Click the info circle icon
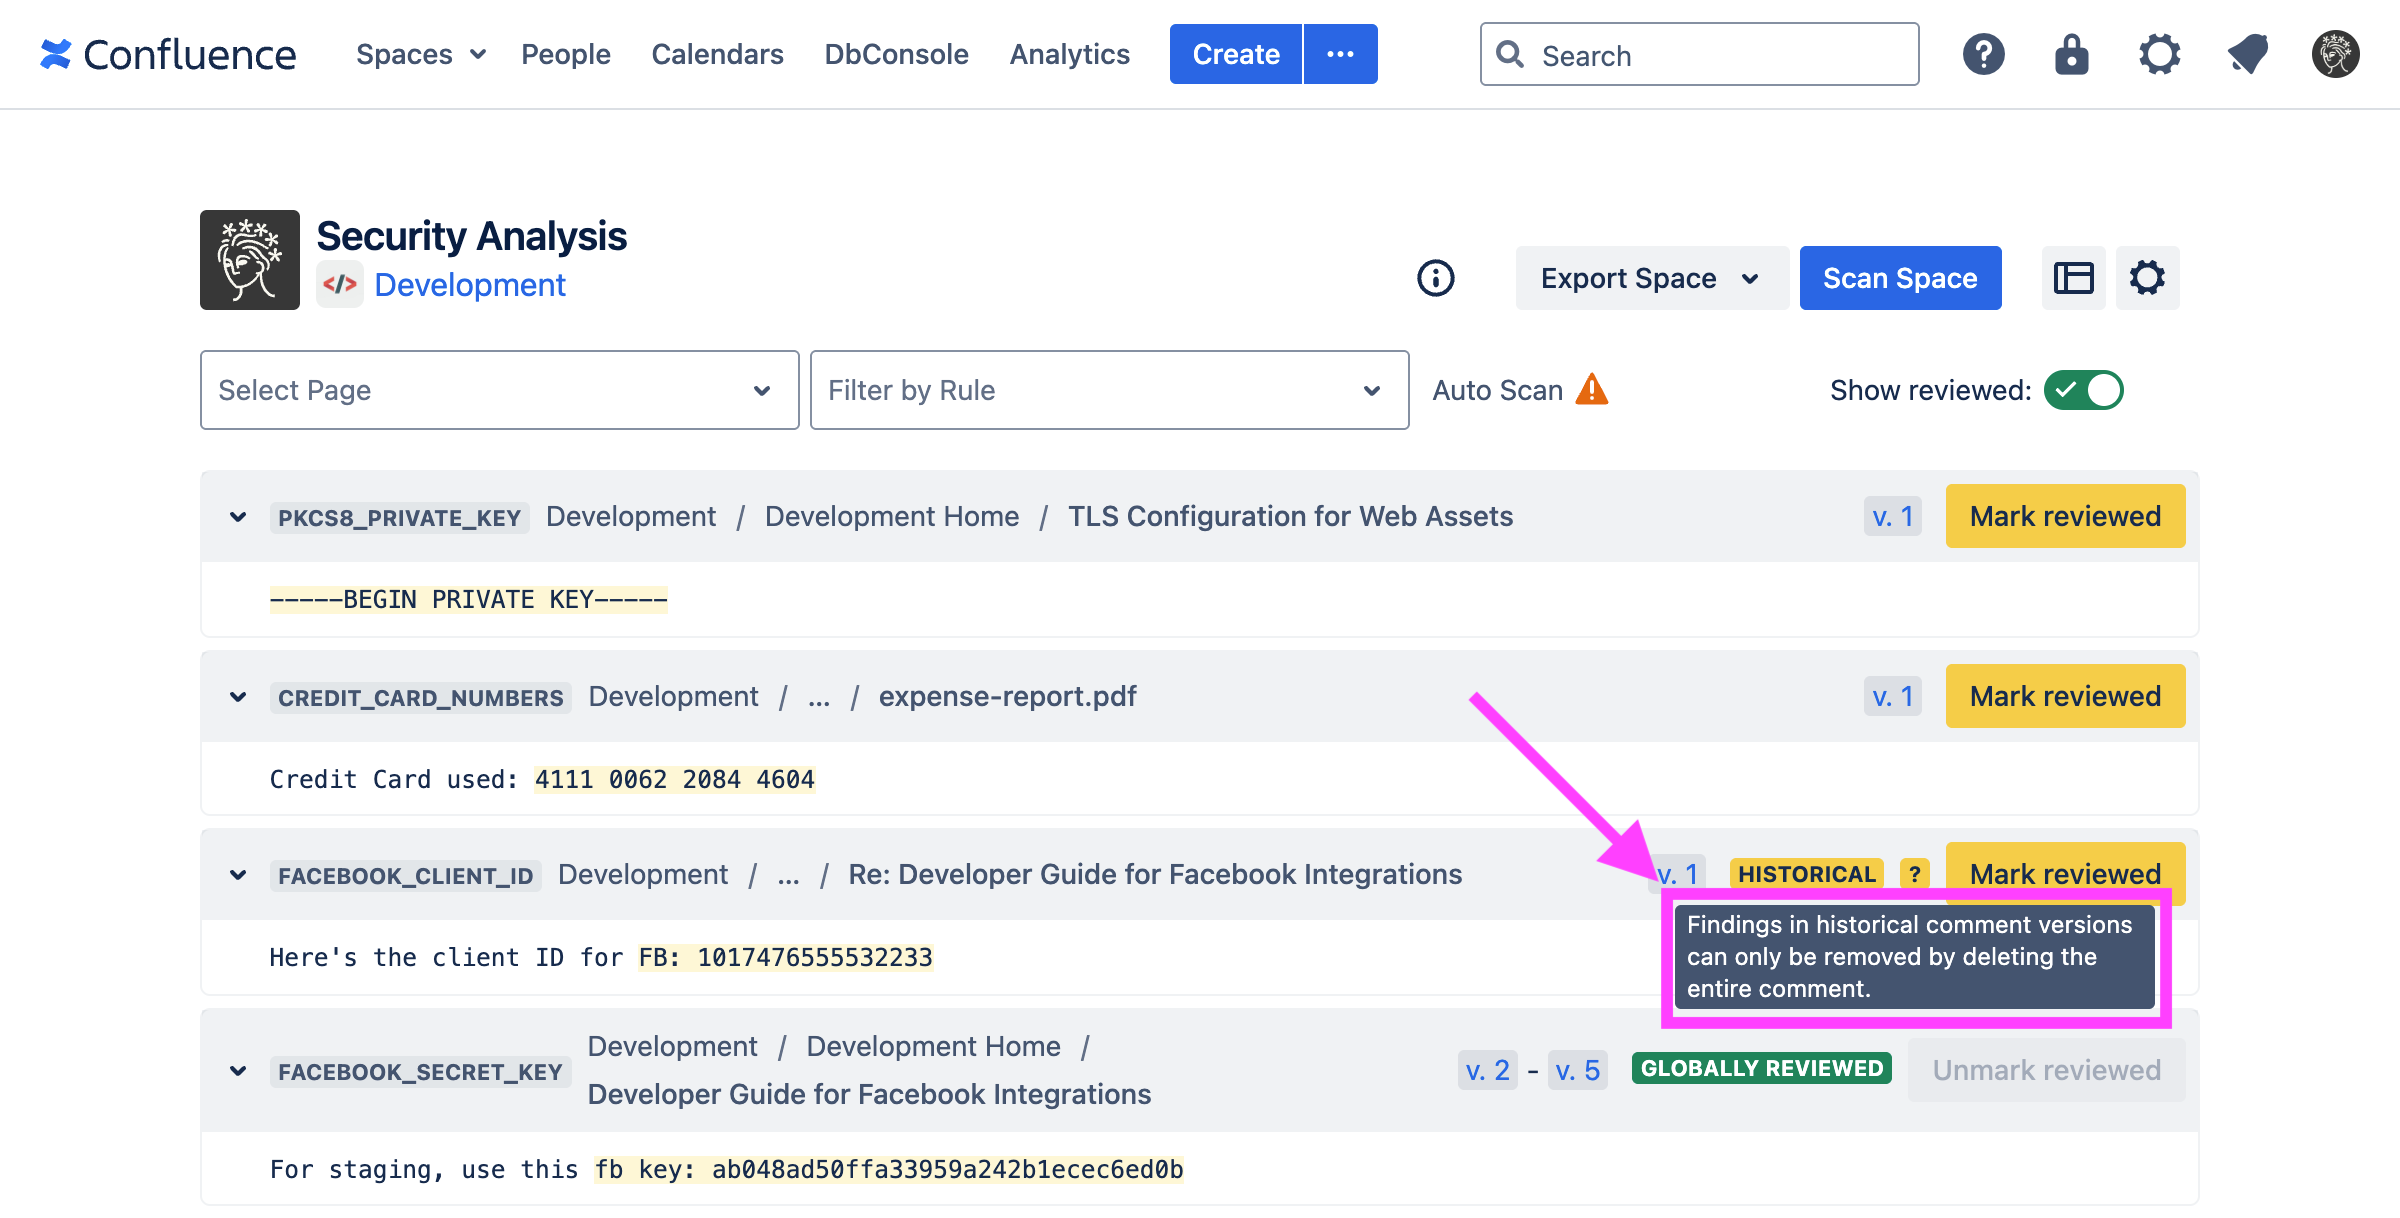 [x=1435, y=278]
